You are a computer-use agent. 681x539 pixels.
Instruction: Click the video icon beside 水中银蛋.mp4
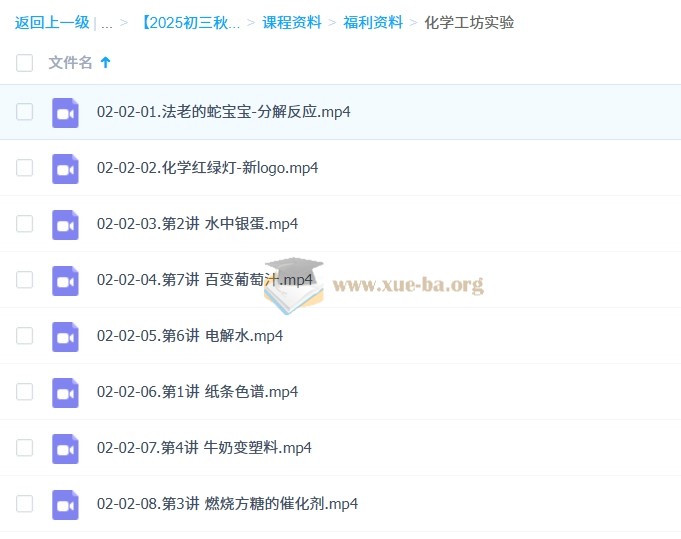[65, 224]
